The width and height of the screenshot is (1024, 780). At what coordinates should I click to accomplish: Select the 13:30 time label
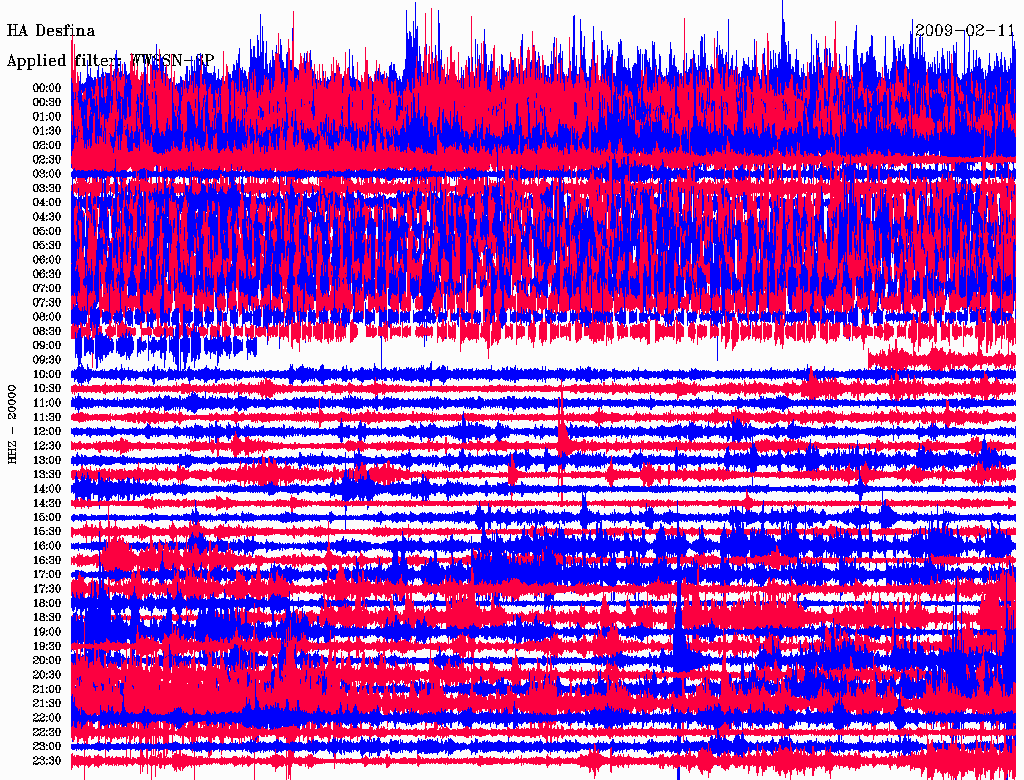click(47, 474)
